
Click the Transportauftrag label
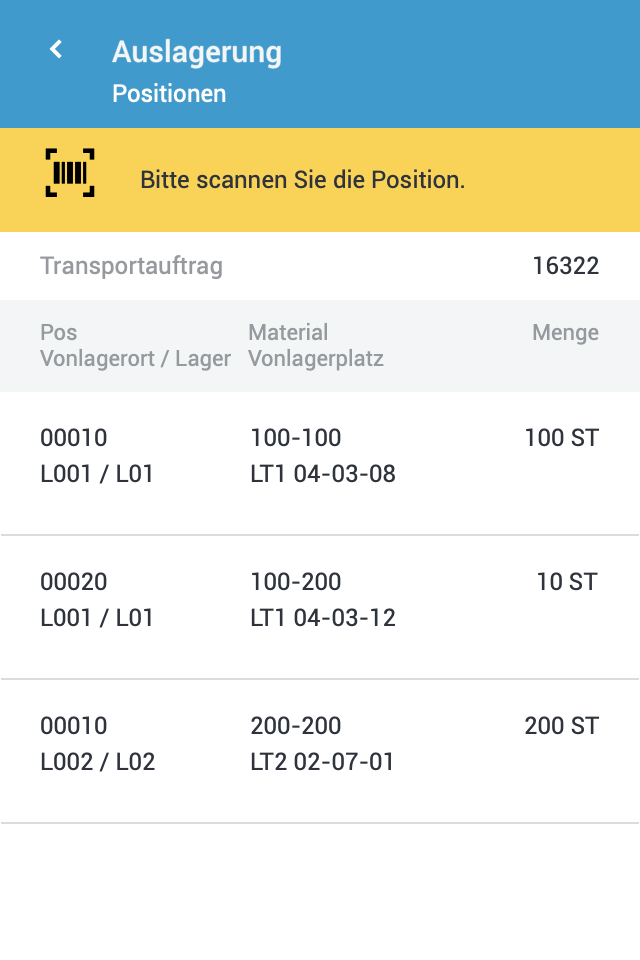pyautogui.click(x=131, y=266)
